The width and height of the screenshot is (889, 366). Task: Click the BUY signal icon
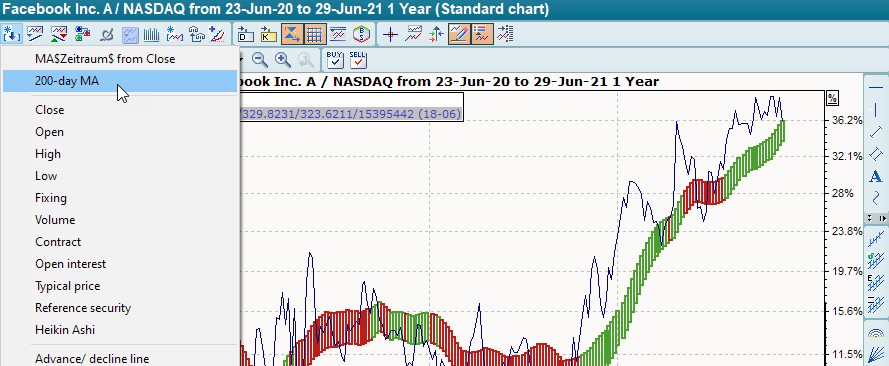point(335,59)
